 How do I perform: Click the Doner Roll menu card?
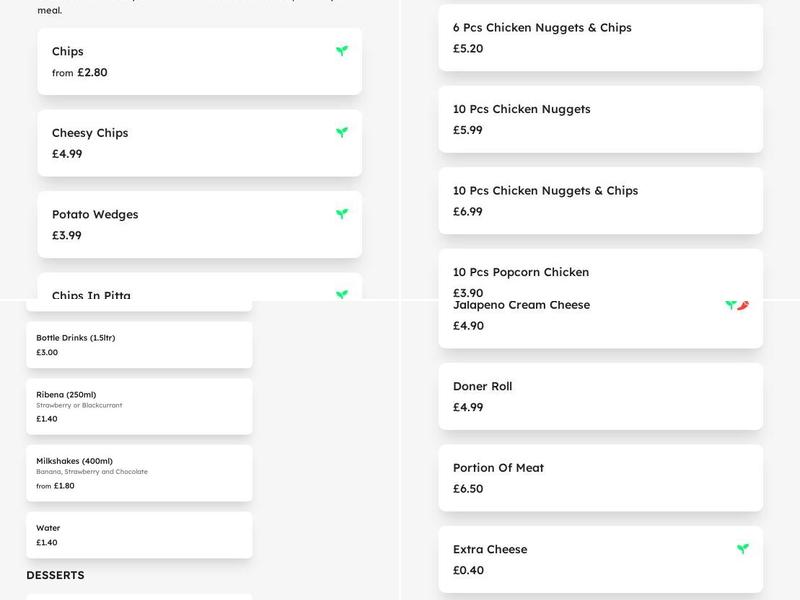(598, 395)
